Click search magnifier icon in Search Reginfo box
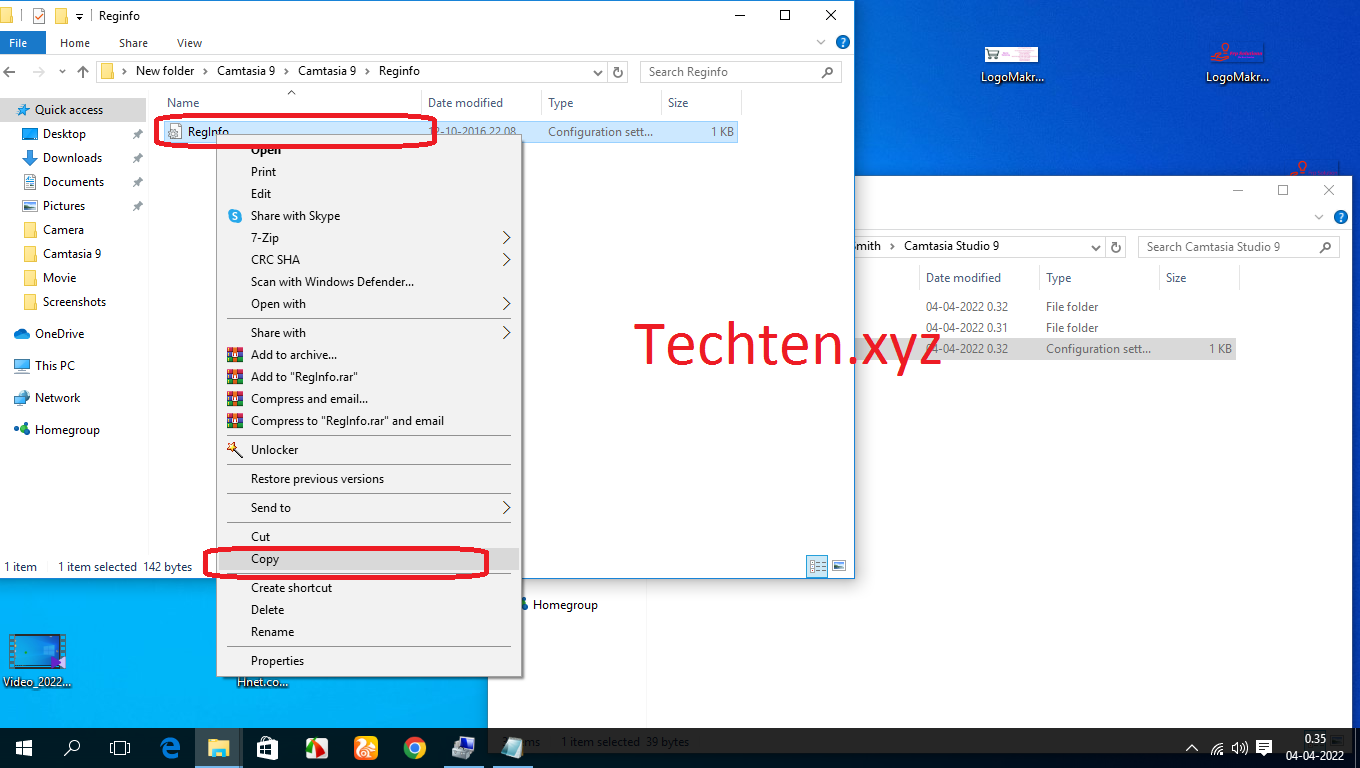Viewport: 1360px width, 768px height. [827, 72]
